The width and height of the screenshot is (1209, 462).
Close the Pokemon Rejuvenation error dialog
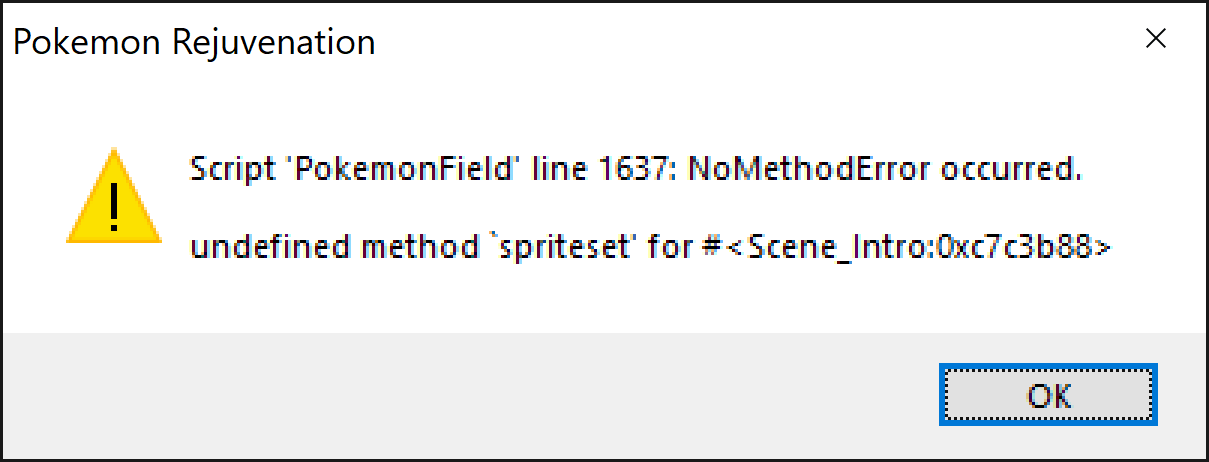click(x=1156, y=39)
